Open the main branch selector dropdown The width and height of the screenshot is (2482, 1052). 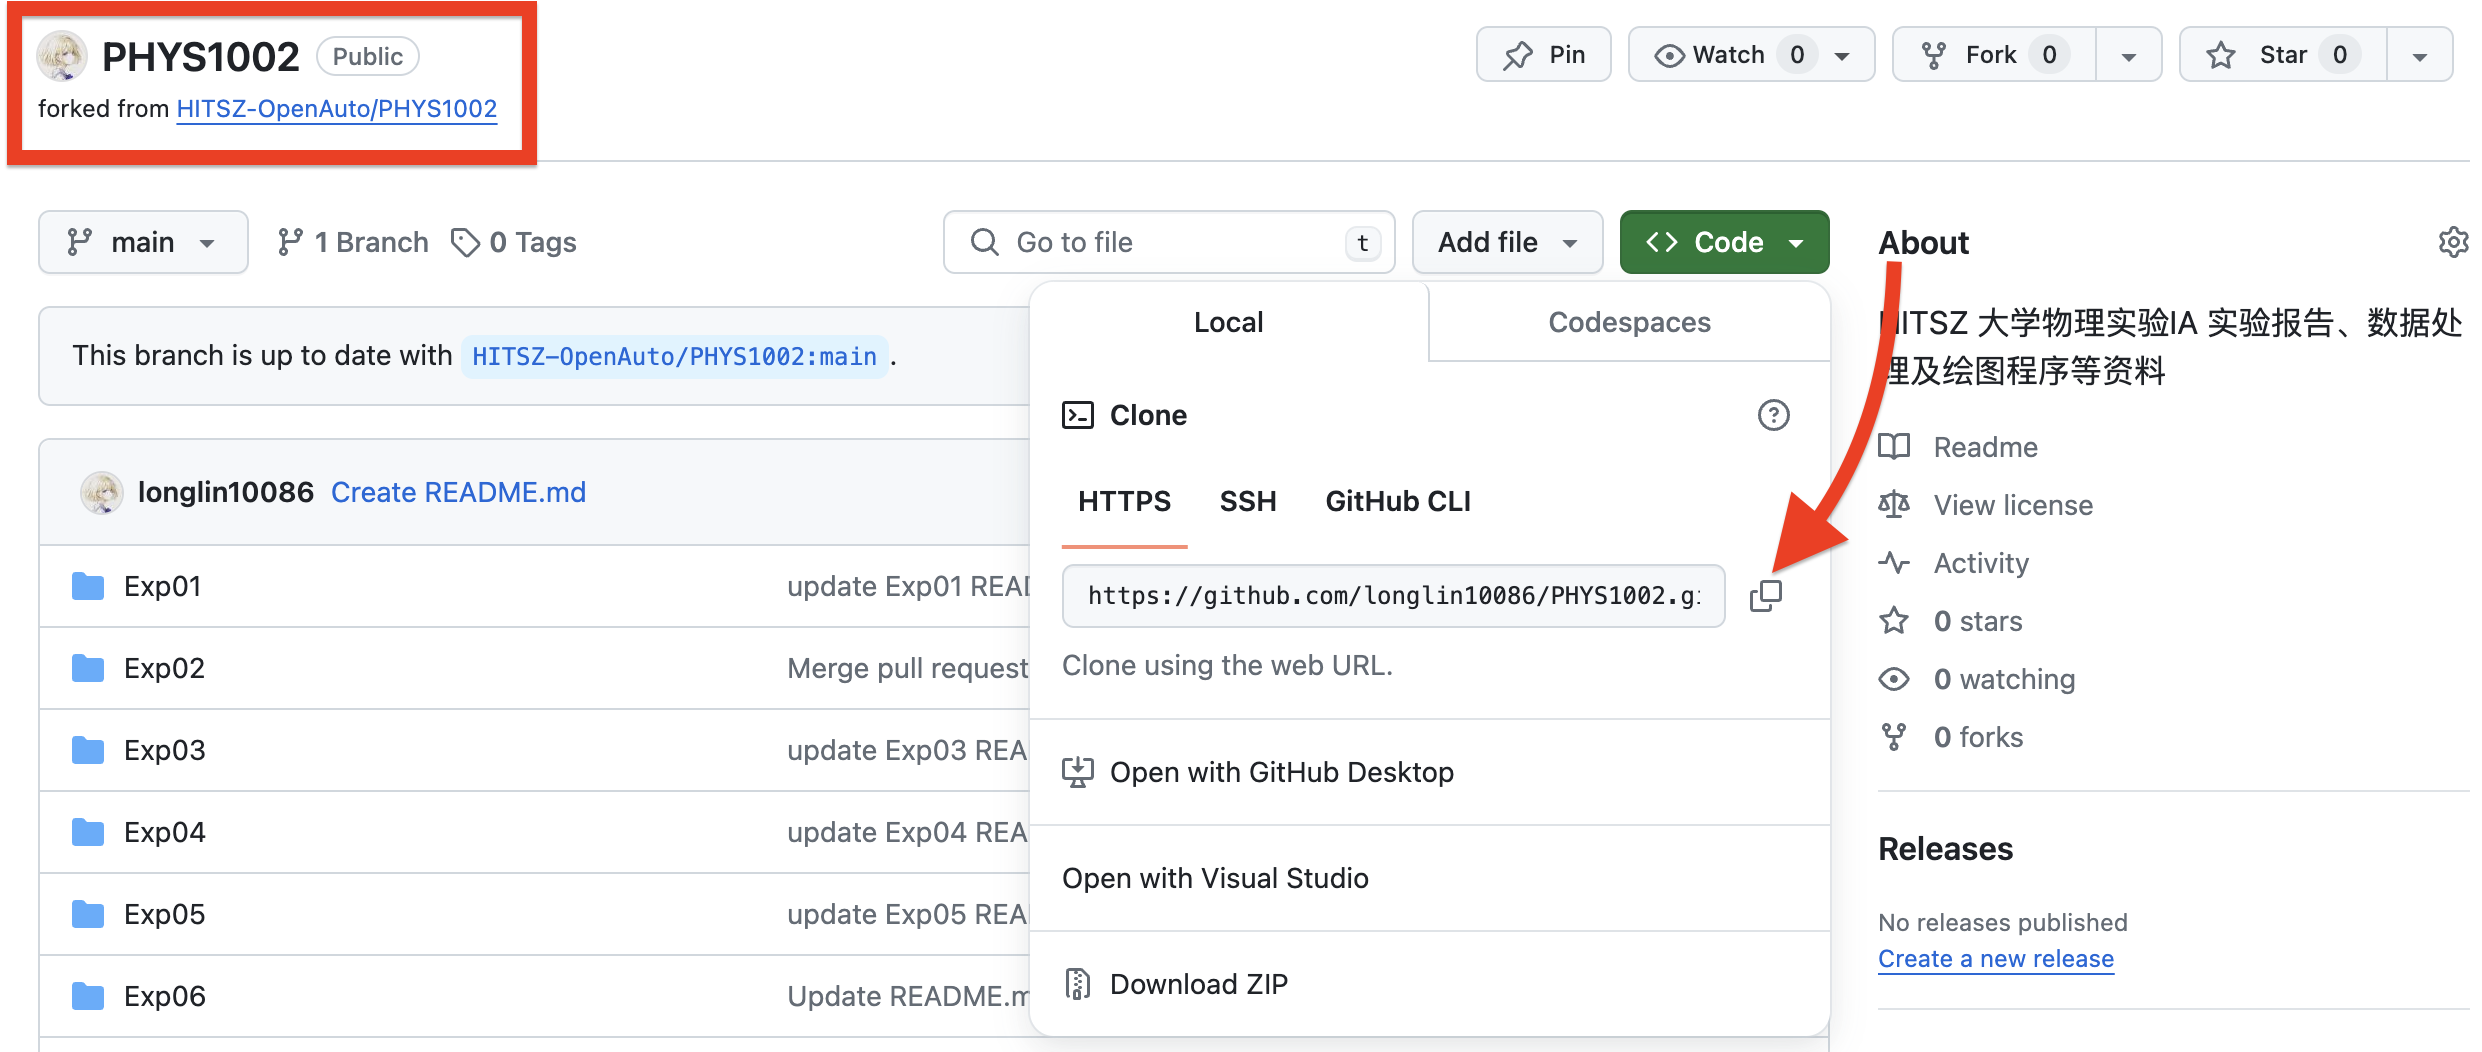143,242
